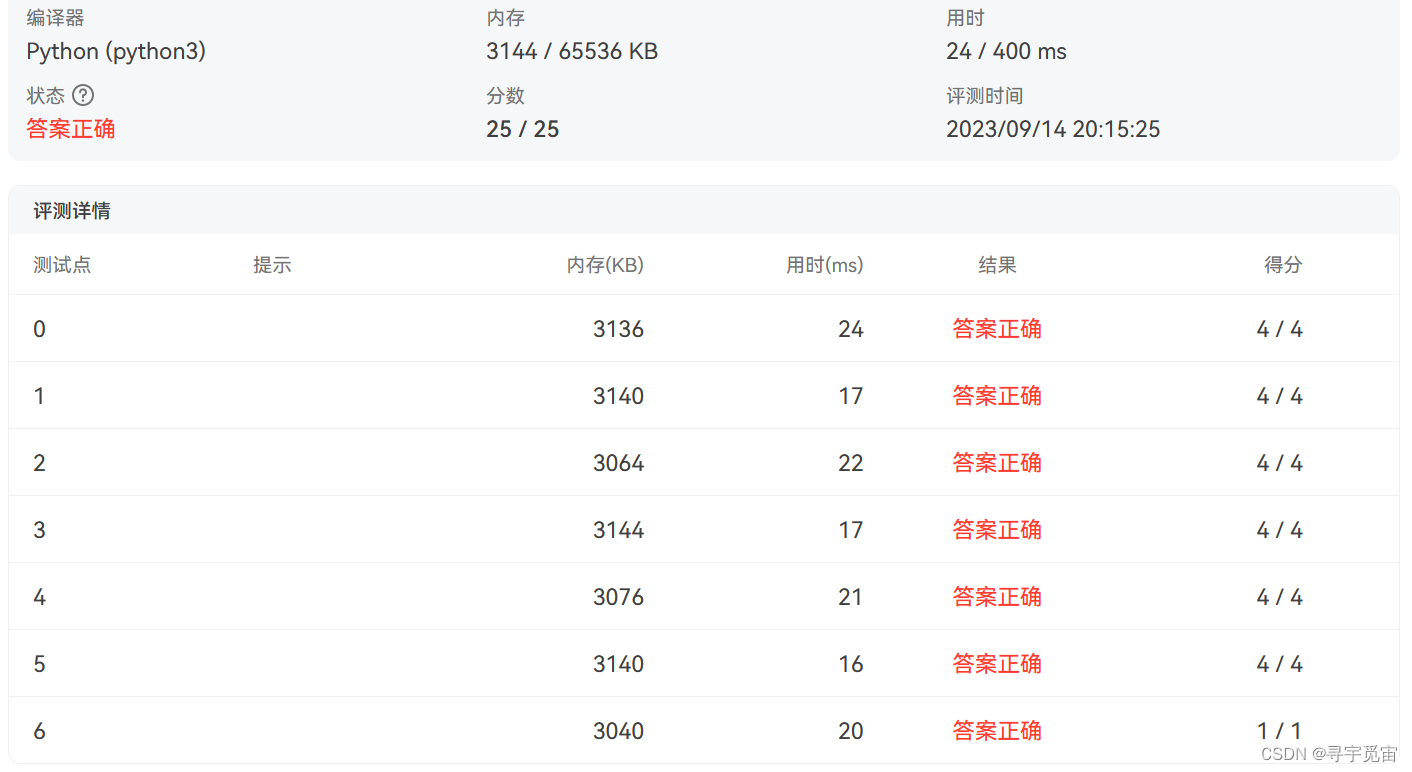
Task: Click the red 答案正确 status text at top
Action: pyautogui.click(x=71, y=129)
